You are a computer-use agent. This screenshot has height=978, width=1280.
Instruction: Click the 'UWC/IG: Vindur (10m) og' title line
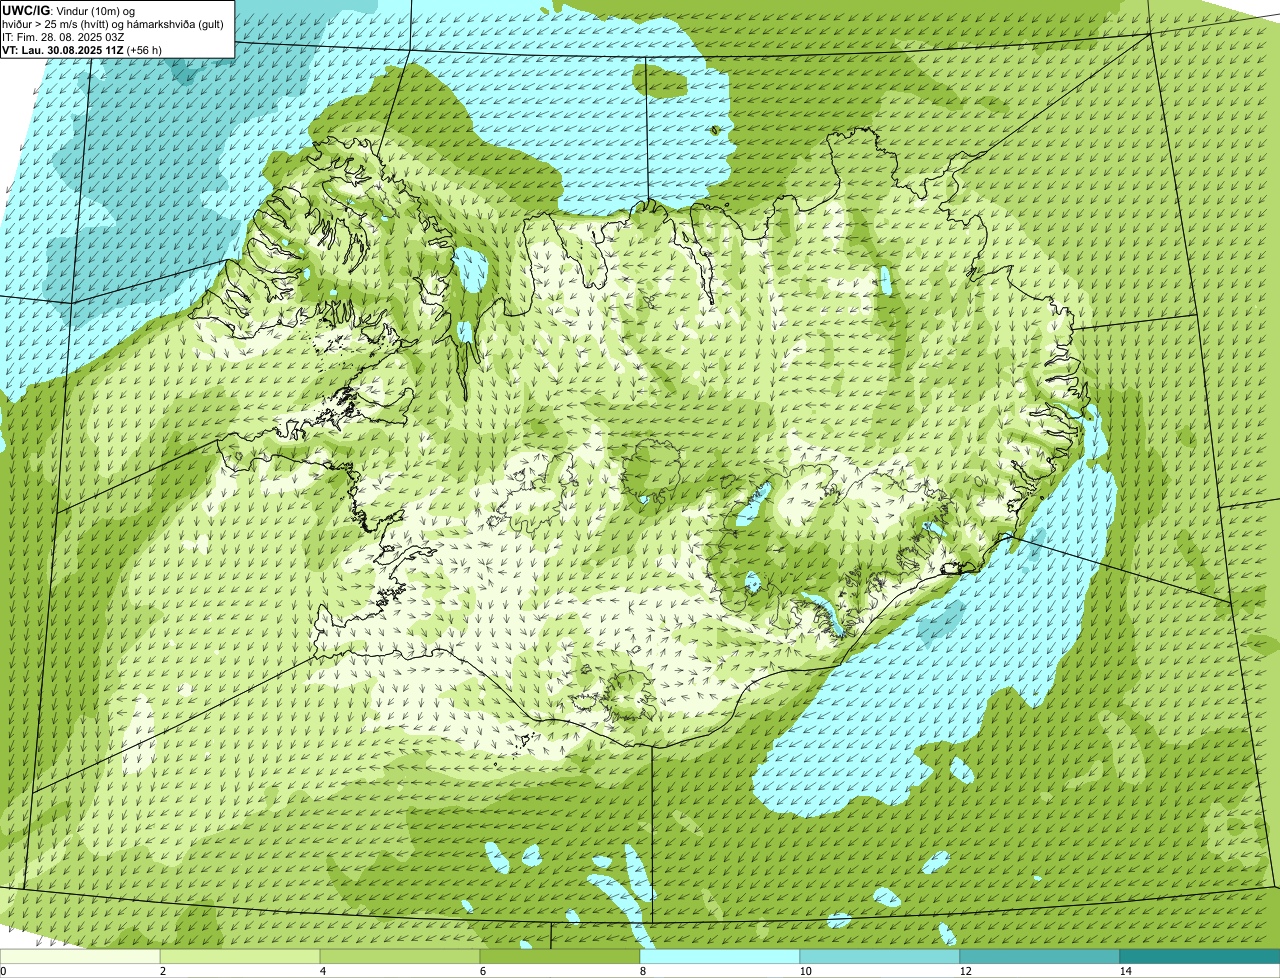click(x=68, y=10)
